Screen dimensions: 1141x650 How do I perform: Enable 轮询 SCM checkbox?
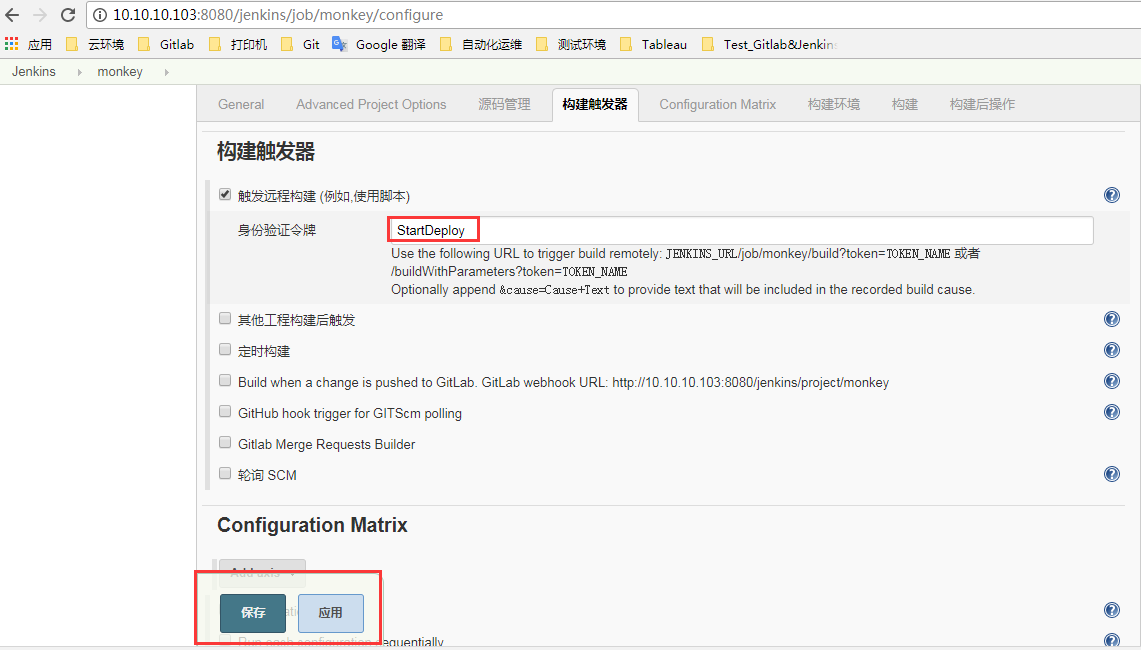225,473
